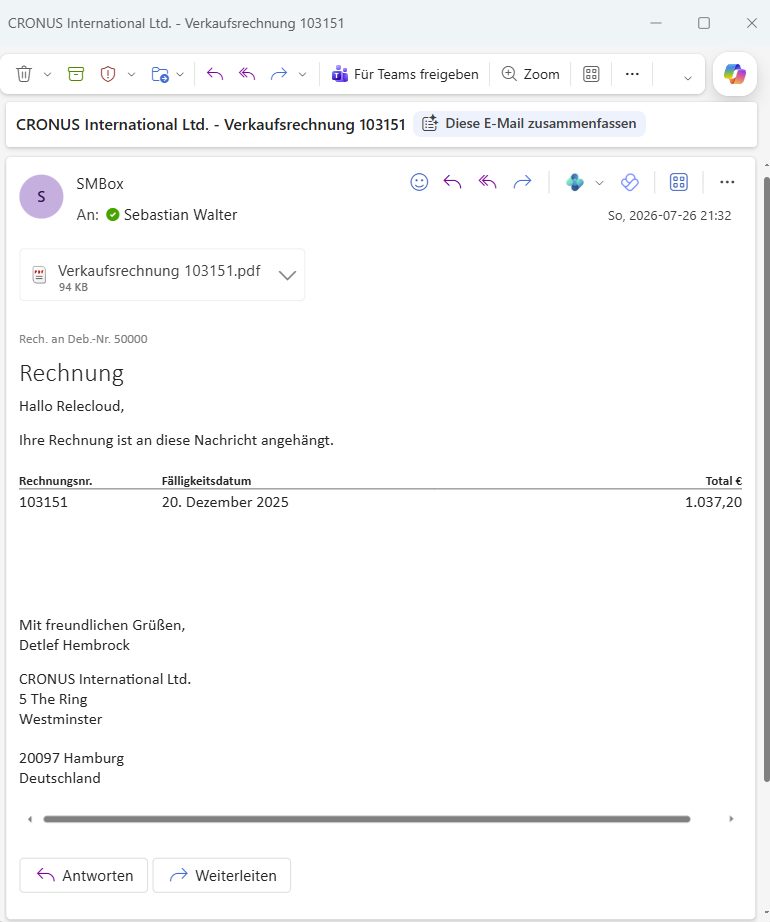Forward from message header
The width and height of the screenshot is (770, 922).
pos(522,182)
